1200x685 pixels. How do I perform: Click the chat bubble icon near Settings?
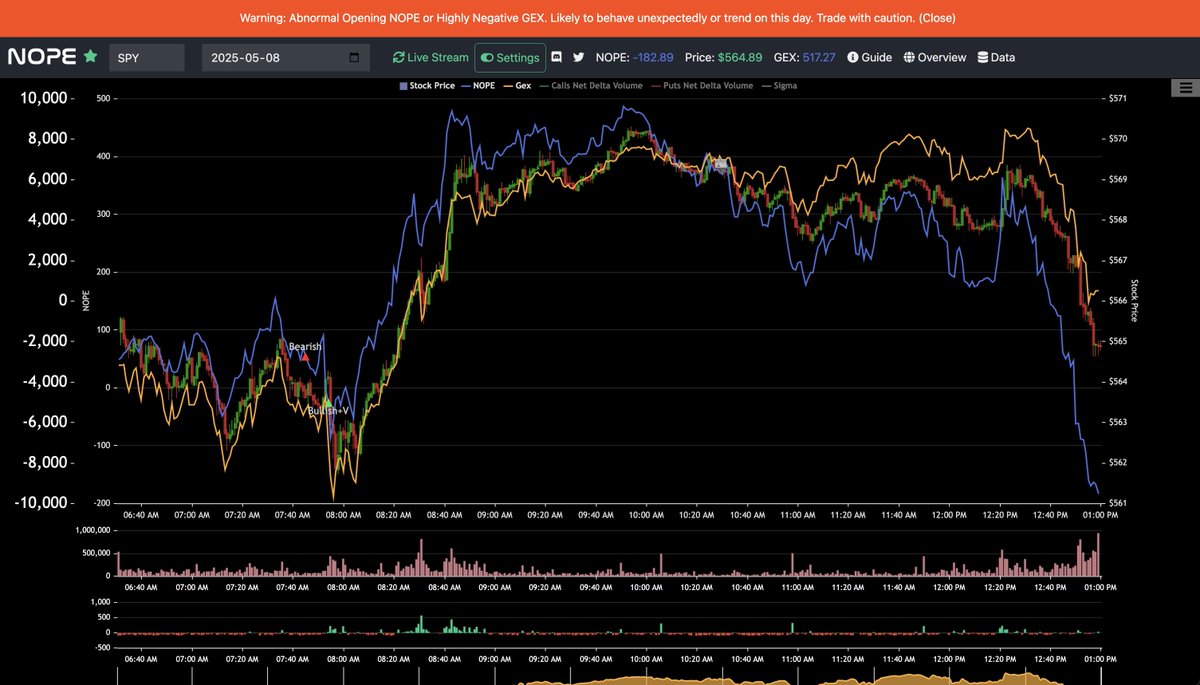point(556,57)
